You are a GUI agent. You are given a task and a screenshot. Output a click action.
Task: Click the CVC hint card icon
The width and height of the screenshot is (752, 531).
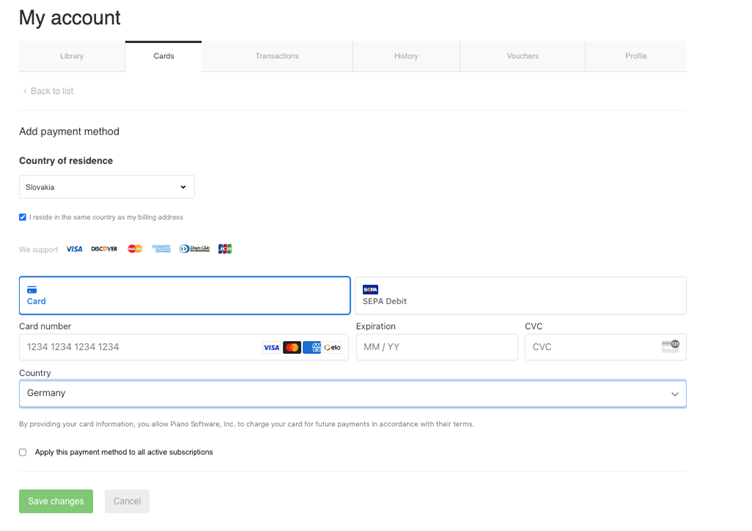[x=670, y=346]
